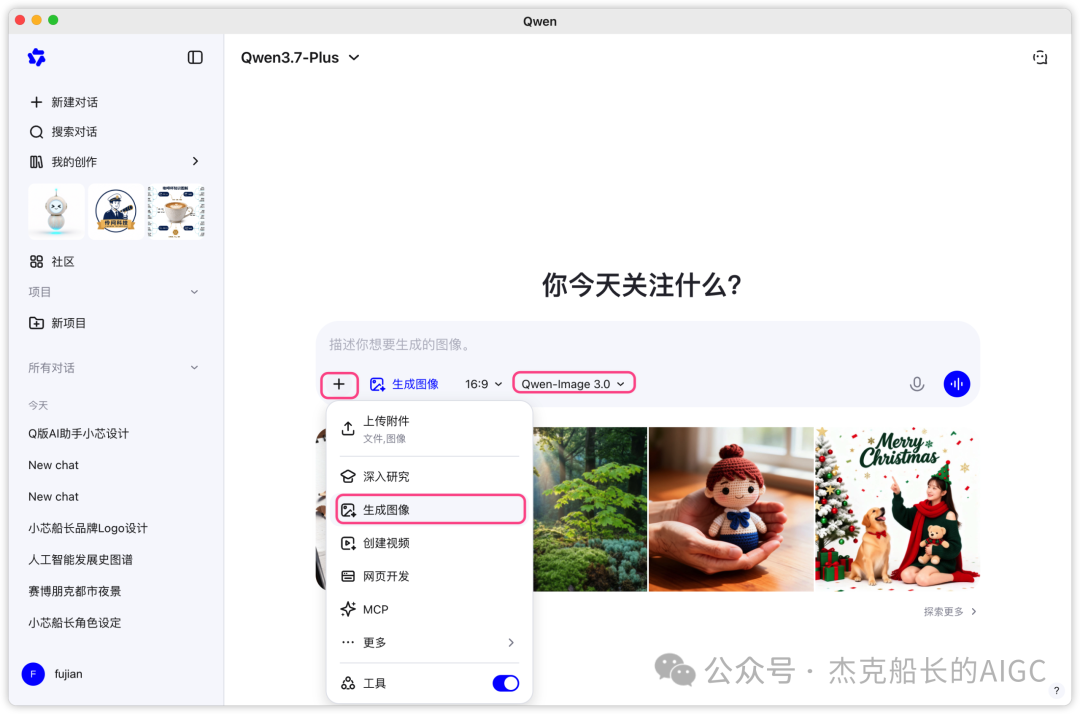Collapse the 项目 section

tap(194, 292)
